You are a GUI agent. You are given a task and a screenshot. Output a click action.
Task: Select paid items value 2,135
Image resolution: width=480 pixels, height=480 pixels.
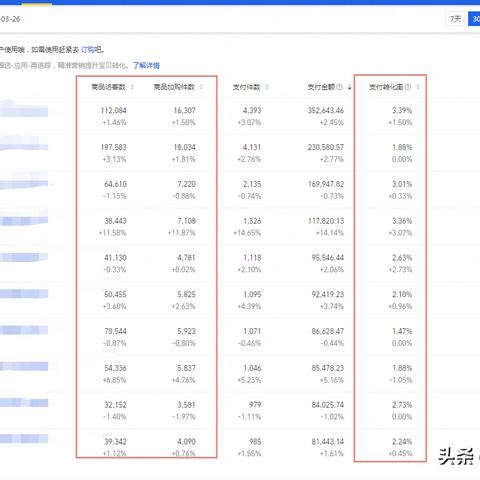tap(252, 184)
